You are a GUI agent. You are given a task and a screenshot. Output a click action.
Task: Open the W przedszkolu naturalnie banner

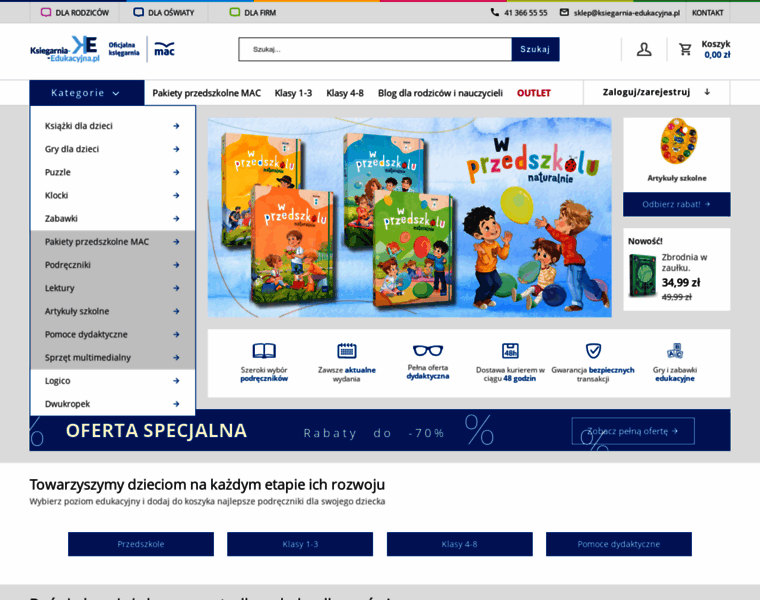click(410, 217)
